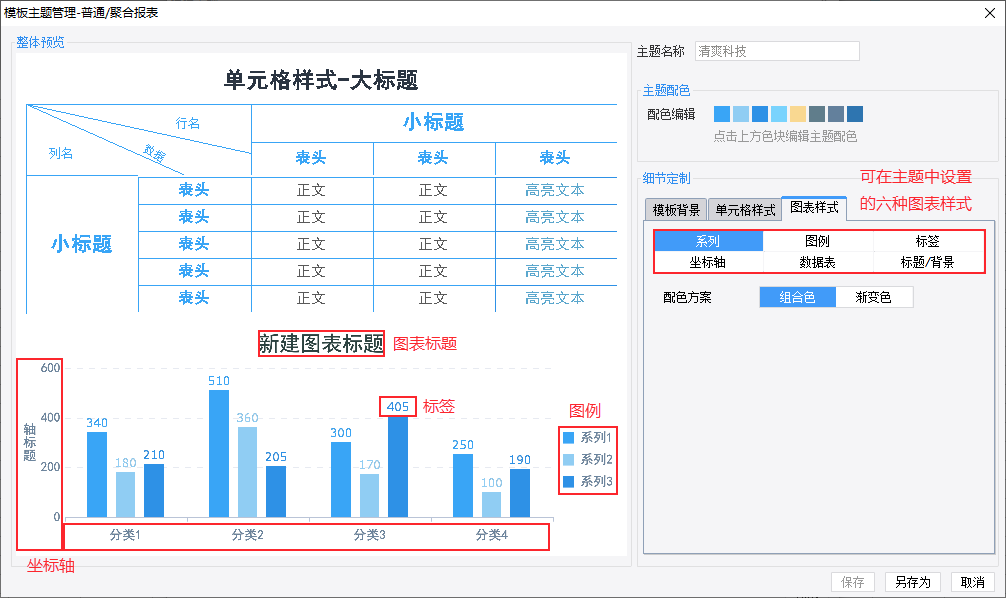Click the first blue theme color block
This screenshot has height=598, width=1006.
(x=722, y=114)
